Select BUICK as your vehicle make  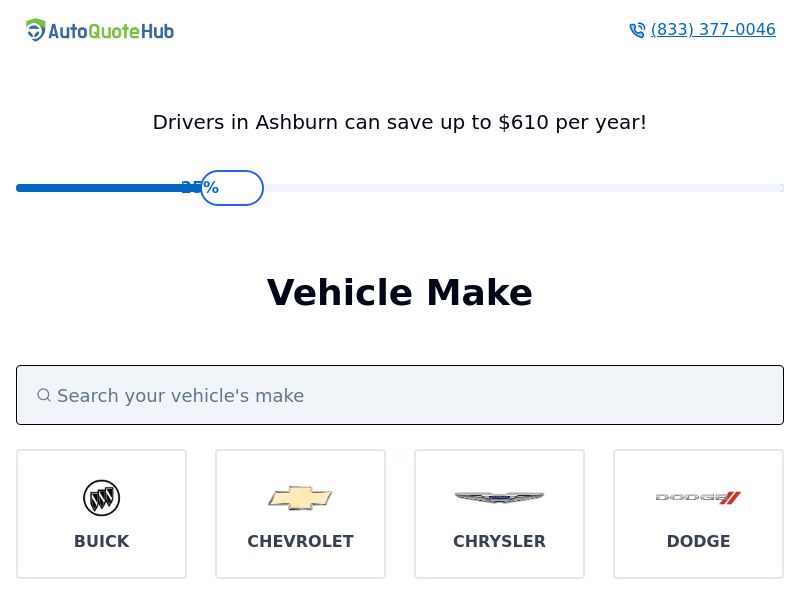(x=101, y=514)
